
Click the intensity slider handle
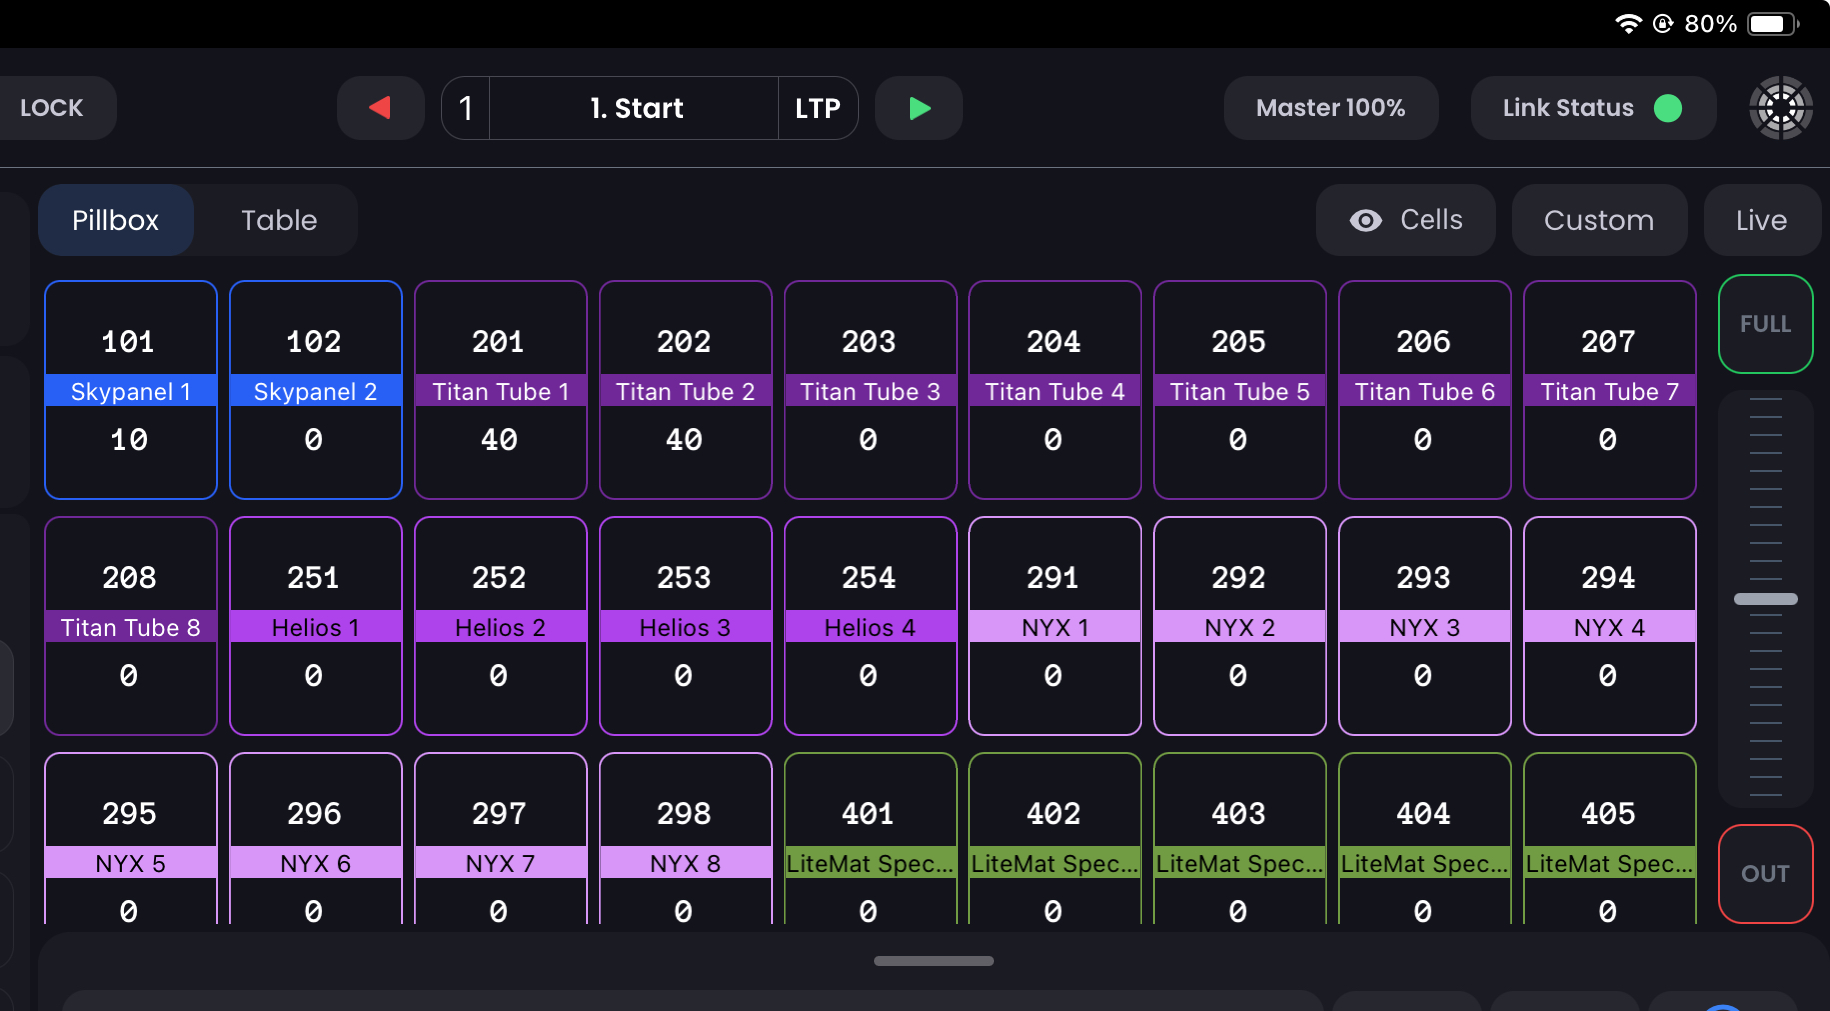coord(1765,599)
